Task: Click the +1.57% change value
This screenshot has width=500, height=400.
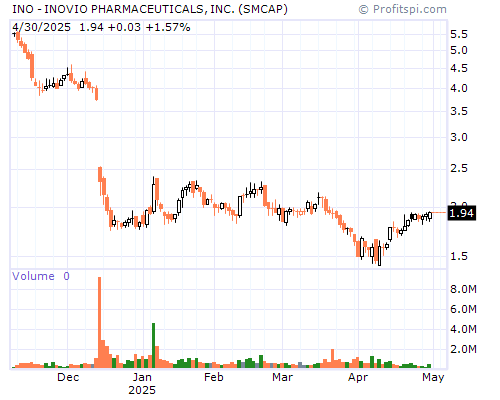Action: click(168, 27)
